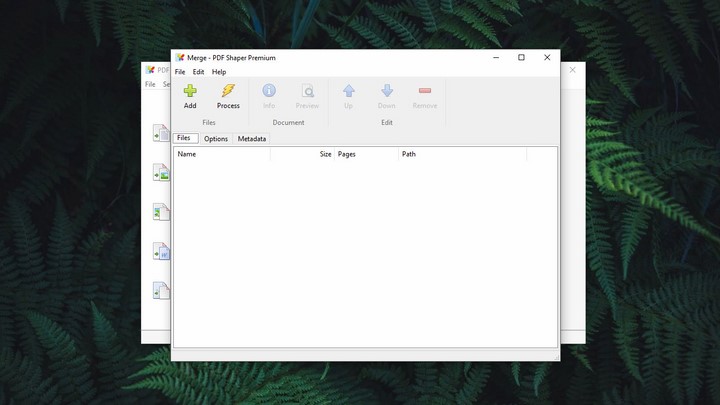Screen dimensions: 720x405
Task: Minimize the Merge window
Action: [496, 57]
